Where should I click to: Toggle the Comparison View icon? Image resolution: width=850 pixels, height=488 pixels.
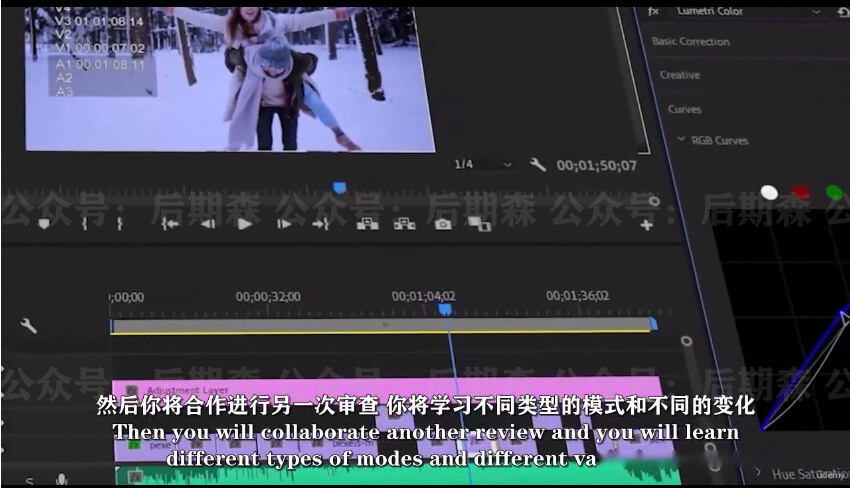click(480, 224)
